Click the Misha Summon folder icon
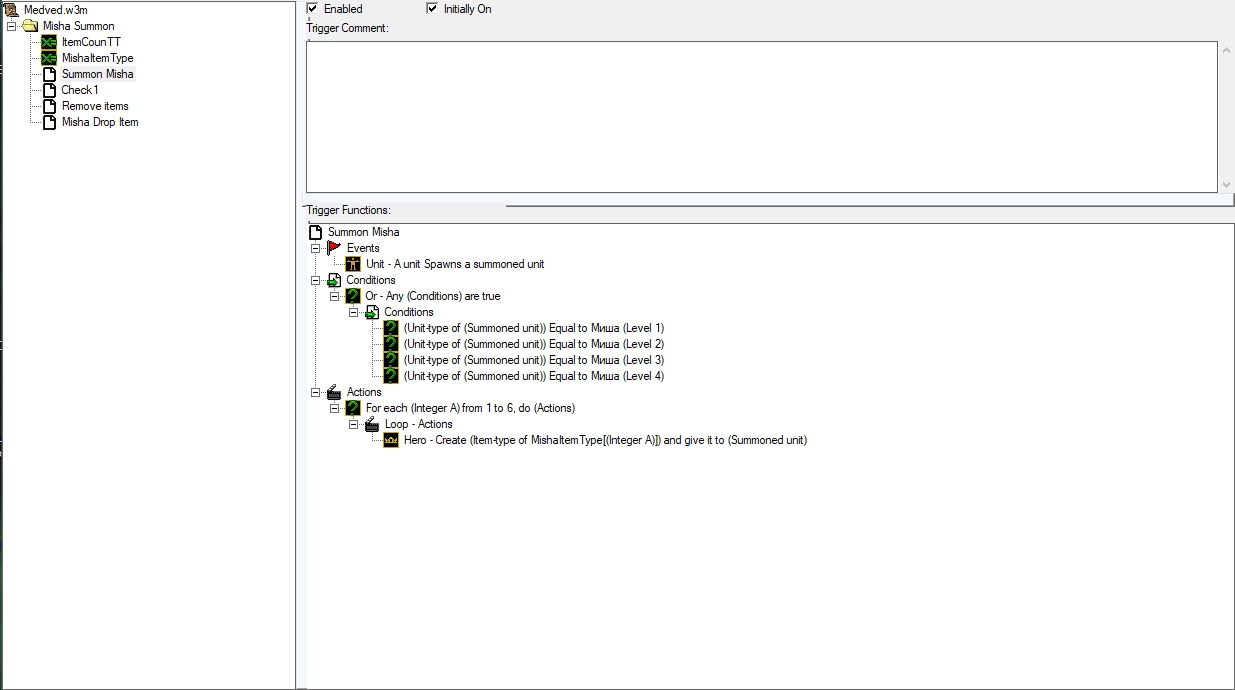This screenshot has width=1235, height=690. coord(31,26)
